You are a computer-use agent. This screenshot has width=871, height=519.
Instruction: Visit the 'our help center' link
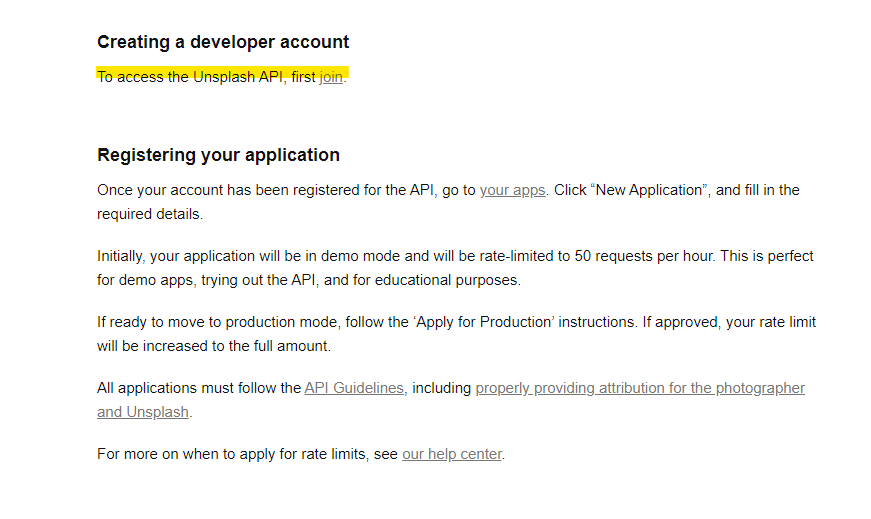[x=452, y=454]
